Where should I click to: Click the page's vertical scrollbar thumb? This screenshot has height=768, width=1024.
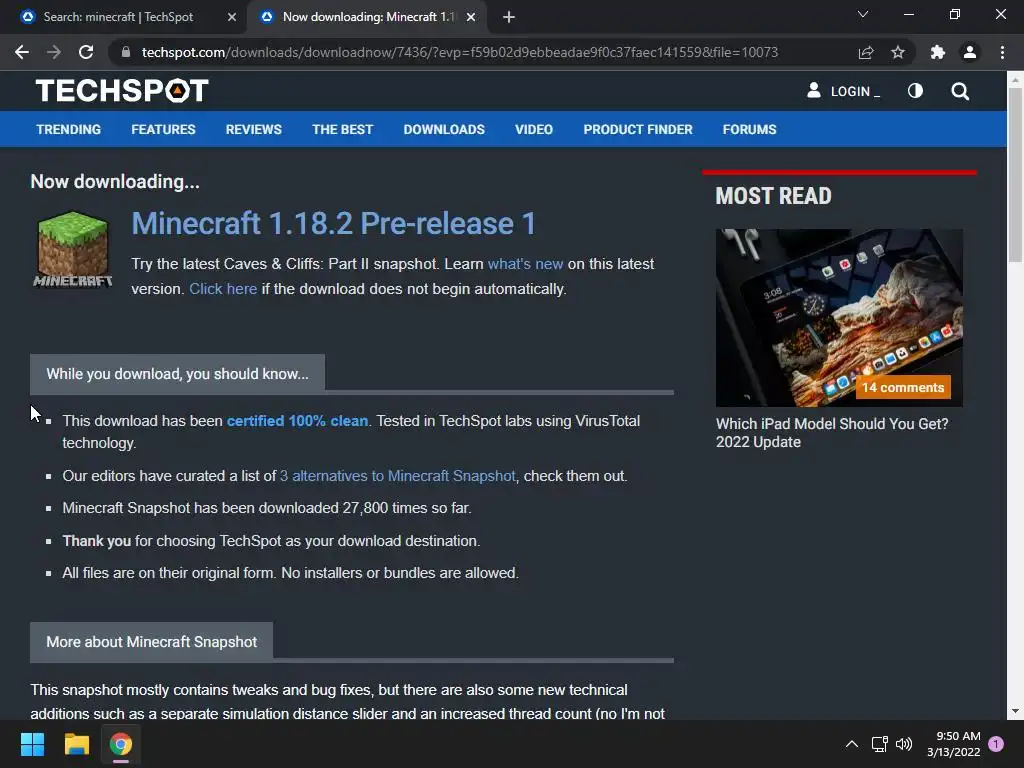(1015, 174)
